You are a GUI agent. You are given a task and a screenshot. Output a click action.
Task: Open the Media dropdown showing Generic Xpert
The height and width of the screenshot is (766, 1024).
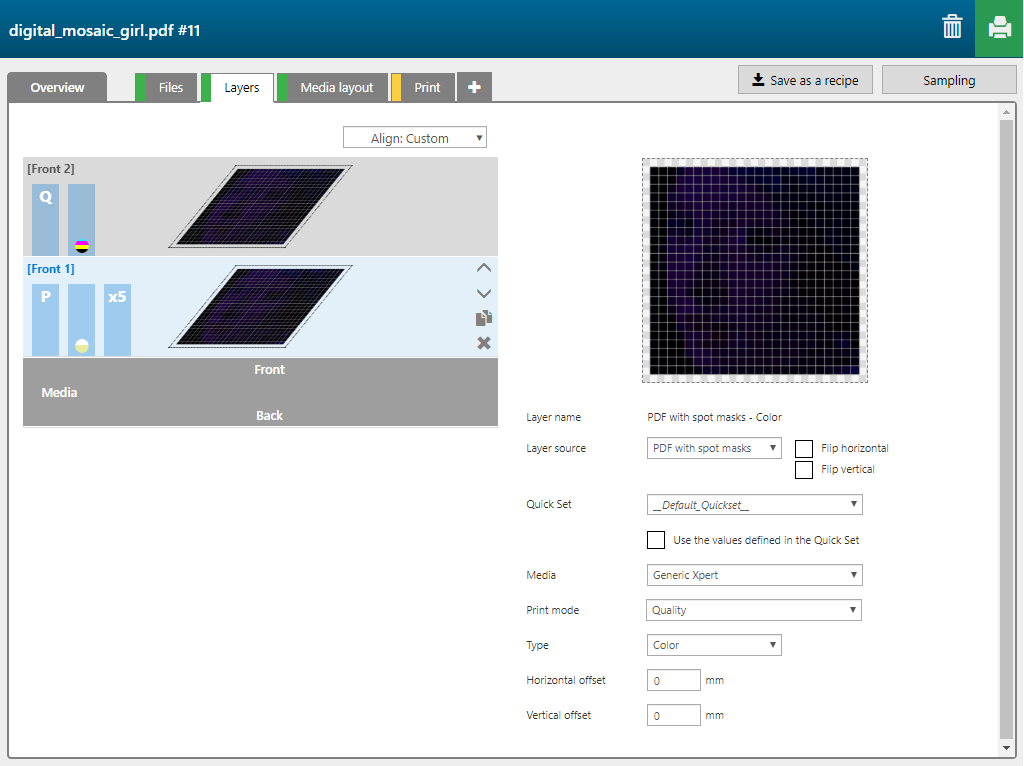point(754,575)
